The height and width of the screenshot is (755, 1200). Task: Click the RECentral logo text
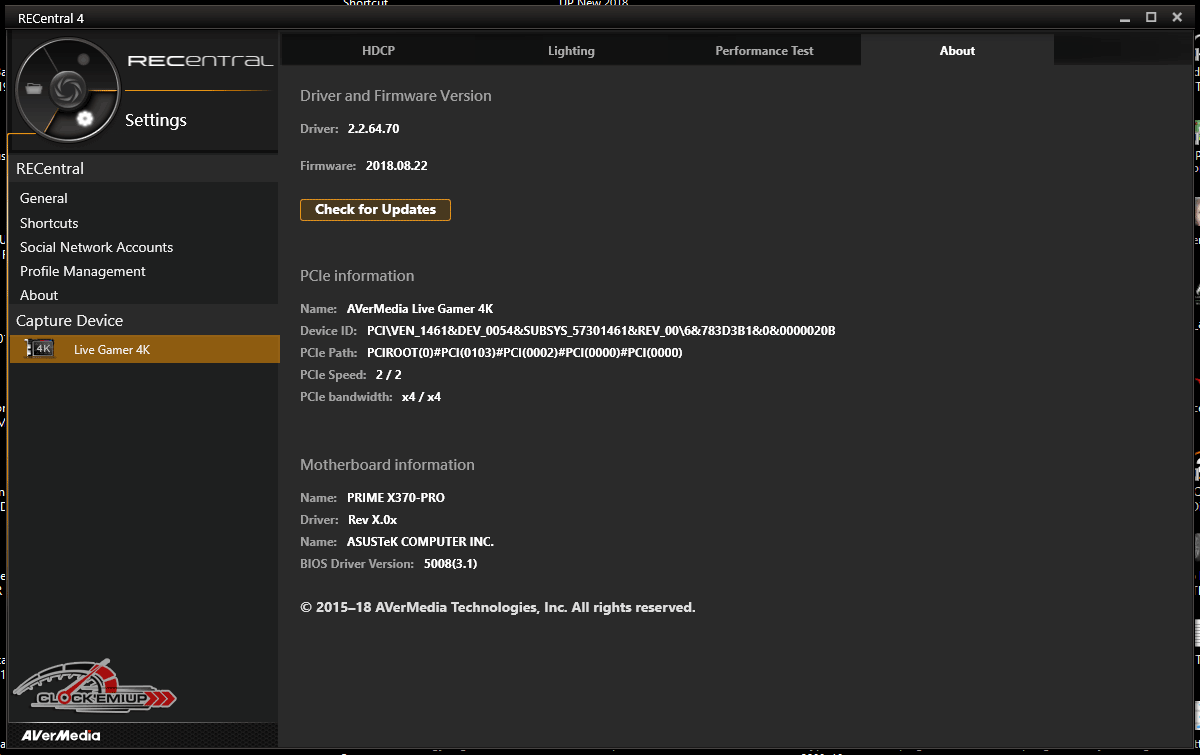[x=200, y=61]
